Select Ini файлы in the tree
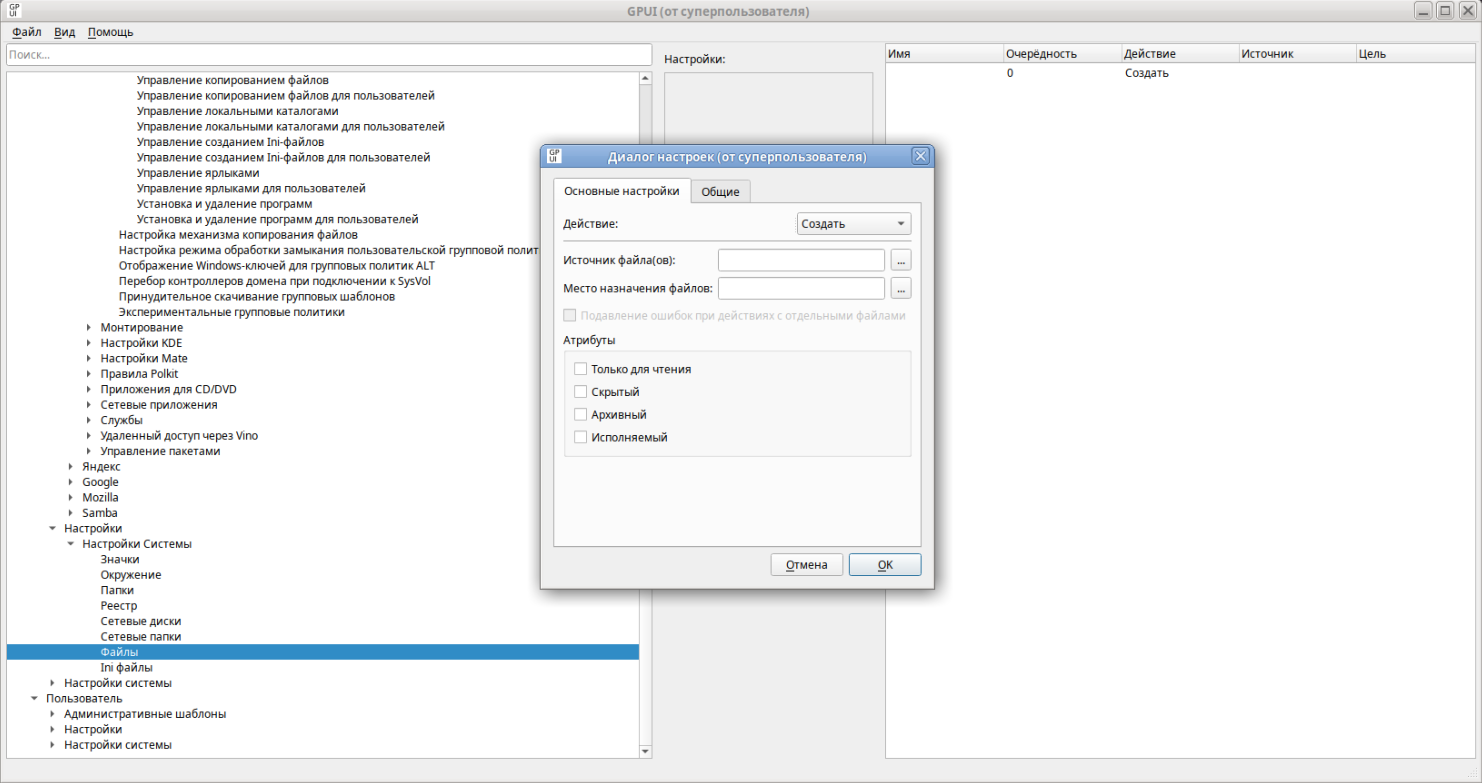Image resolution: width=1482 pixels, height=783 pixels. [126, 667]
